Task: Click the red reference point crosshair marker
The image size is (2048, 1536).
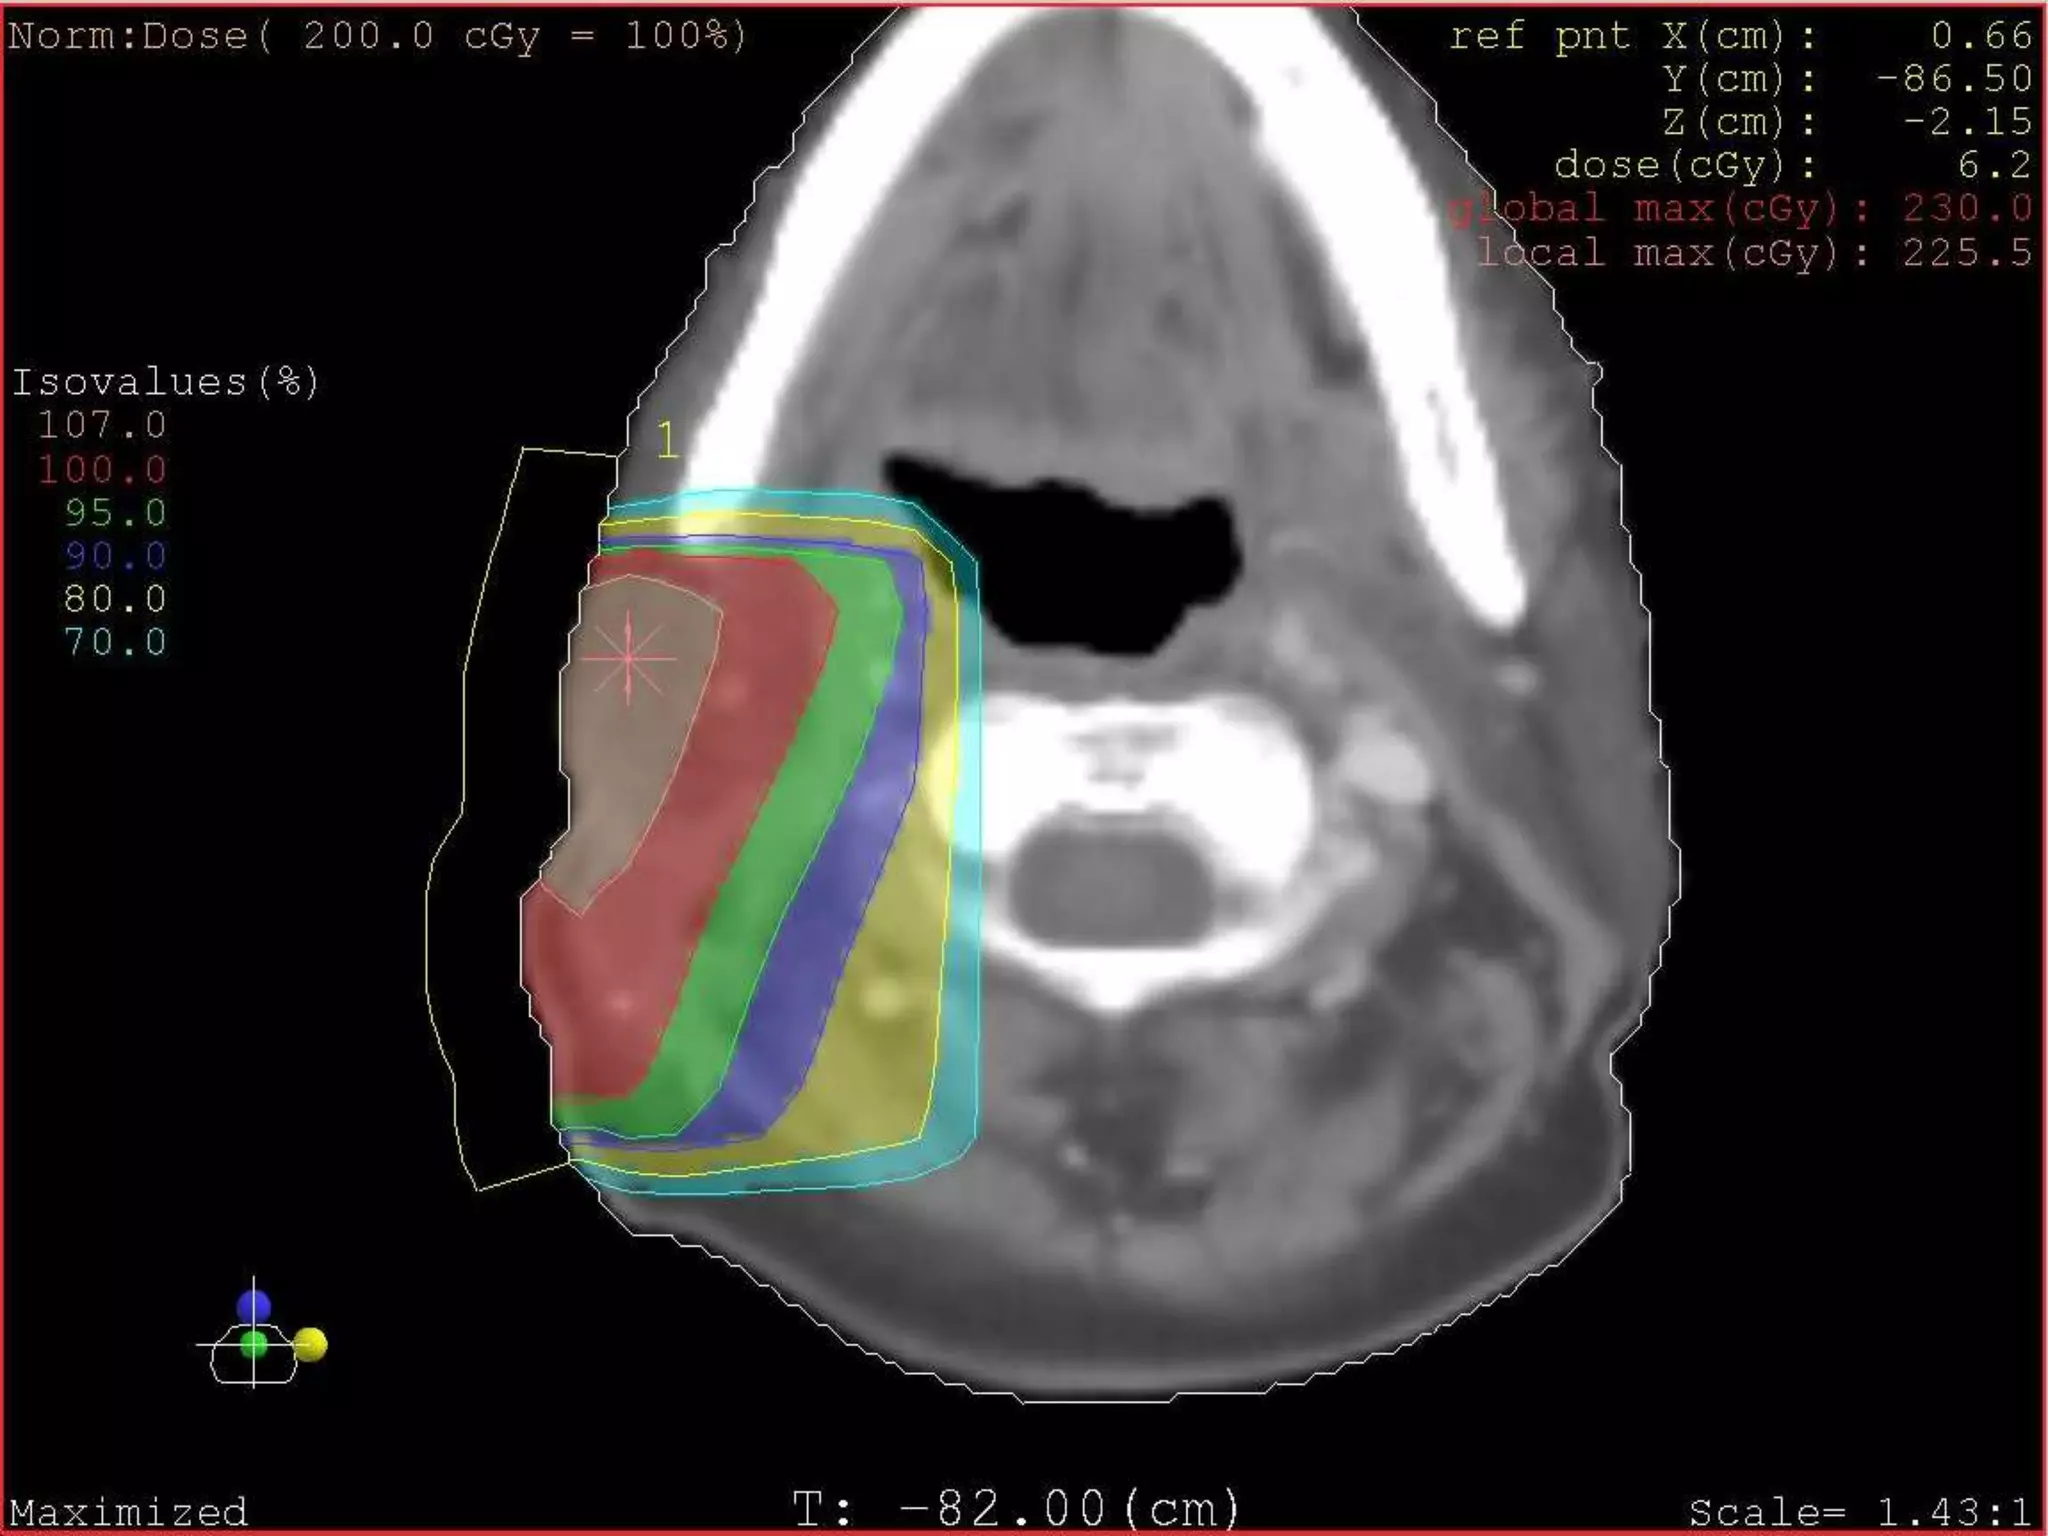Action: [x=628, y=658]
